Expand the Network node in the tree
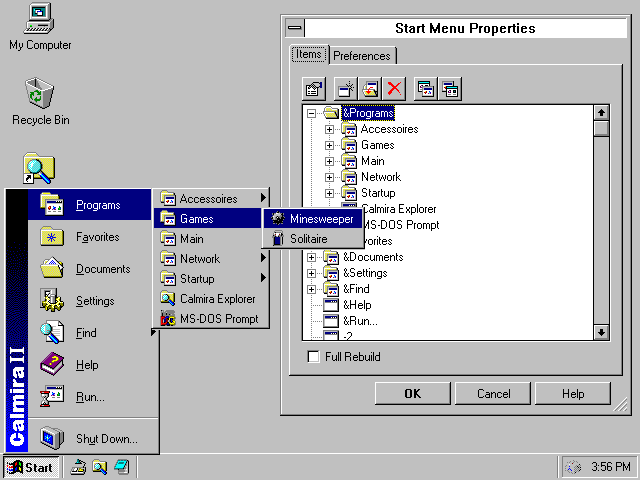The image size is (640, 480). point(329,177)
